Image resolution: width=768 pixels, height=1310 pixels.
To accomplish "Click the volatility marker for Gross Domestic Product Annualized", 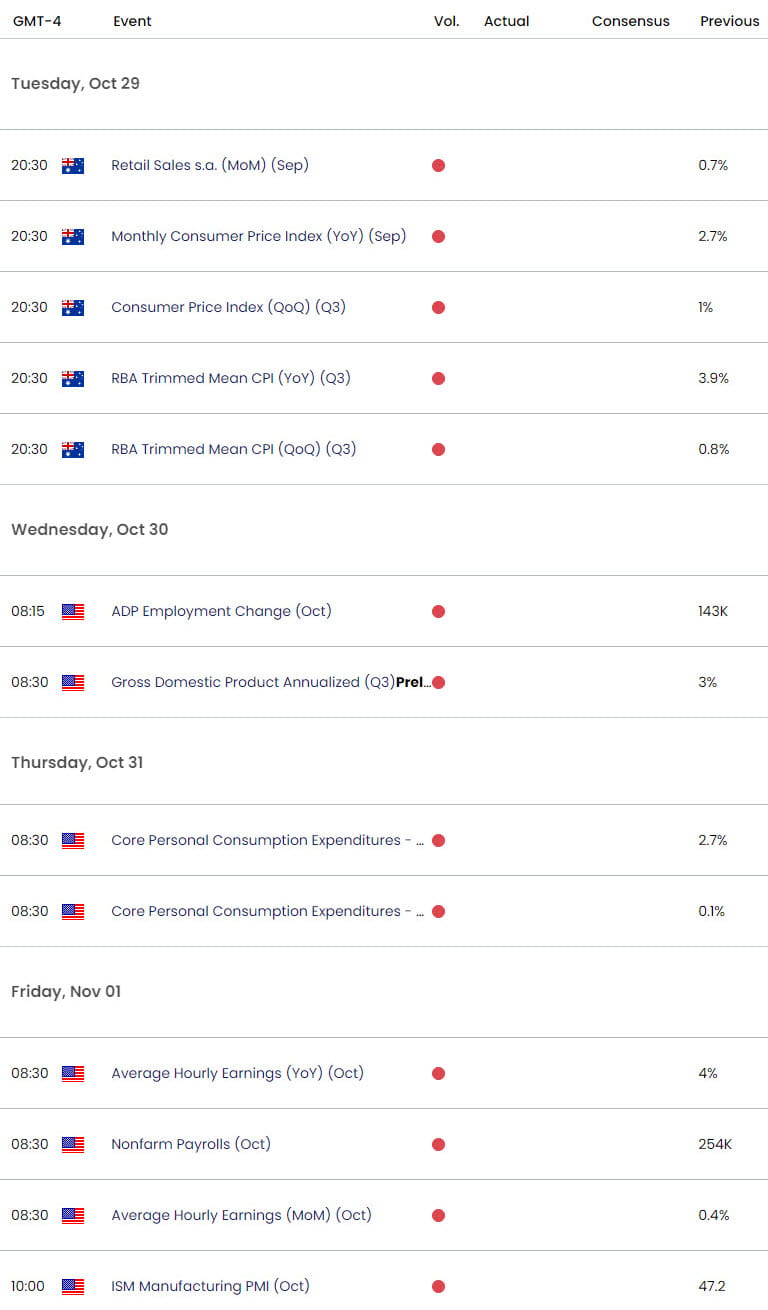I will click(x=438, y=682).
